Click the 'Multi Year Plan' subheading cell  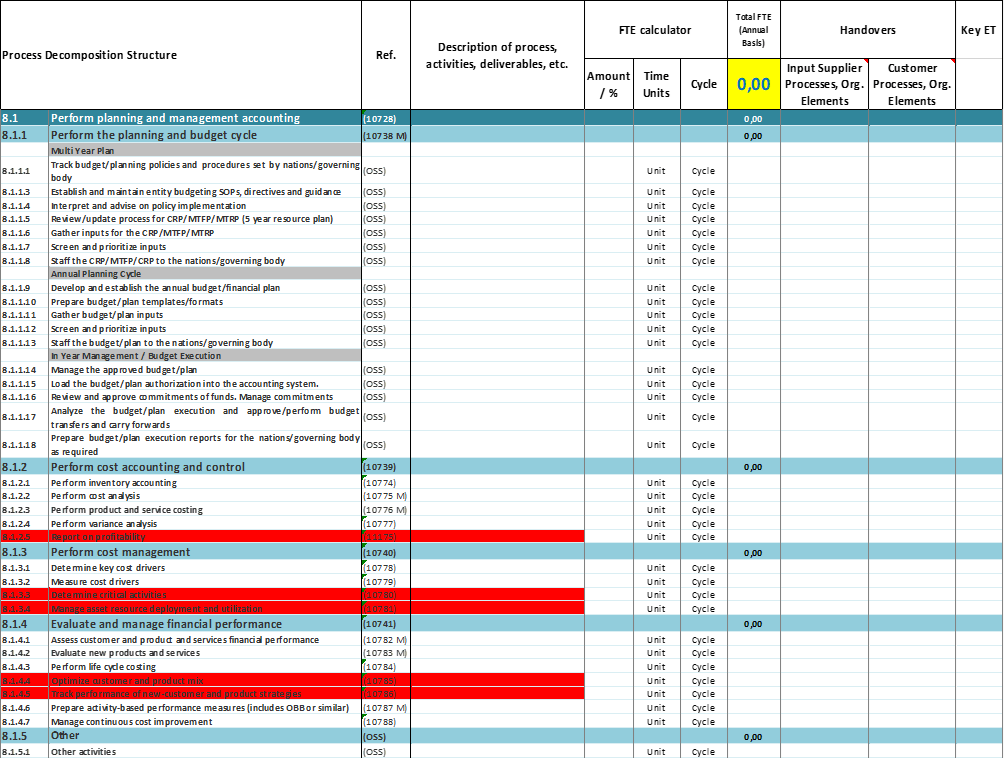tap(205, 150)
